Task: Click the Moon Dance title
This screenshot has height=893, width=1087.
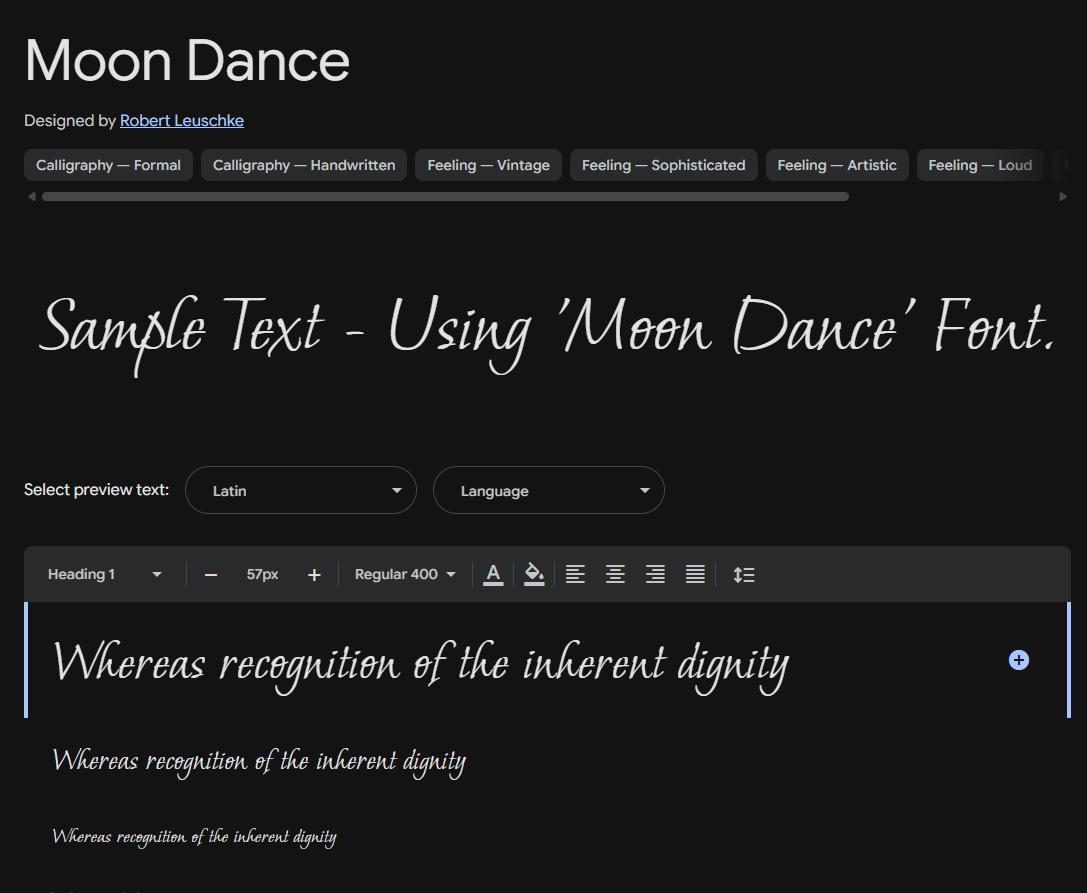Action: pos(187,61)
